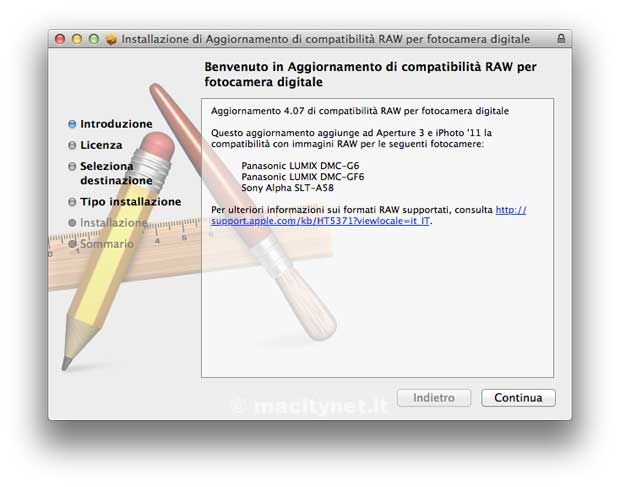
Task: Zoom the window with green button
Action: tap(94, 39)
